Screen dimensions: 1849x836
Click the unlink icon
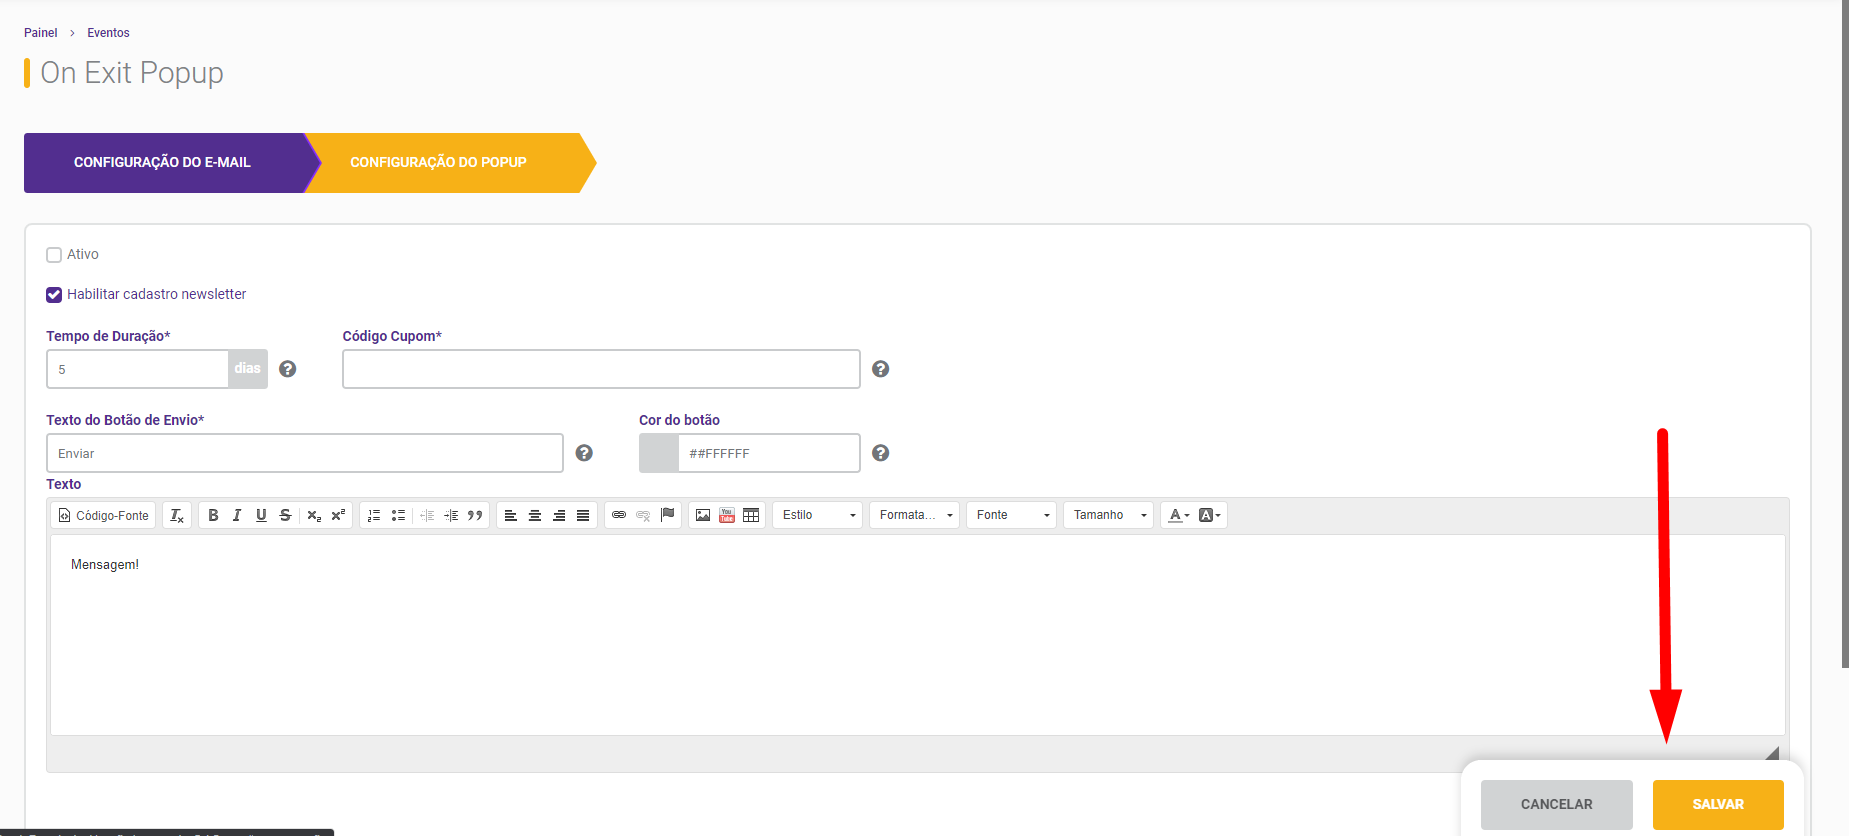[x=643, y=515]
